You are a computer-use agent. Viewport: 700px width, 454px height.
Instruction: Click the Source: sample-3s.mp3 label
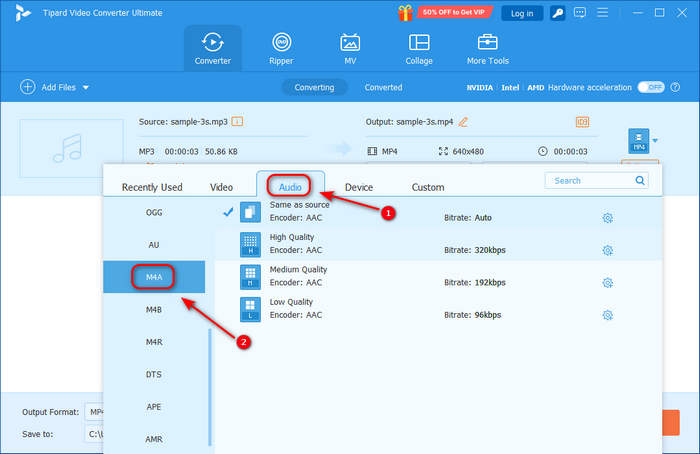click(x=183, y=122)
